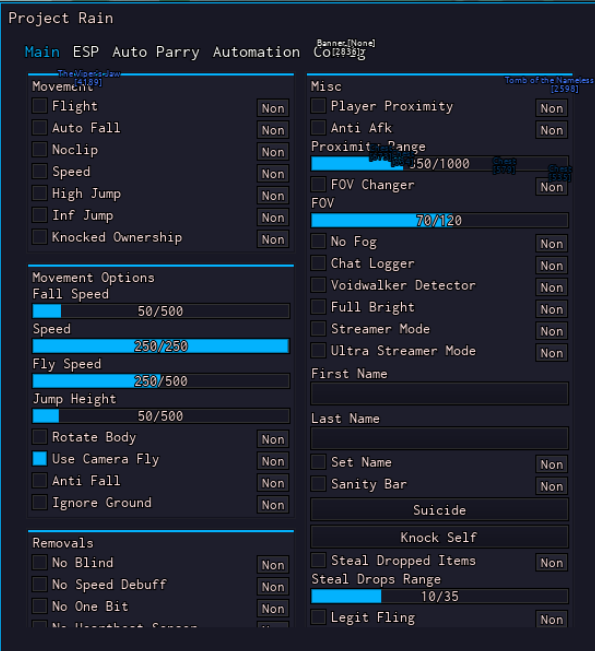
Task: Tick the No Fog checkbox
Action: (318, 241)
